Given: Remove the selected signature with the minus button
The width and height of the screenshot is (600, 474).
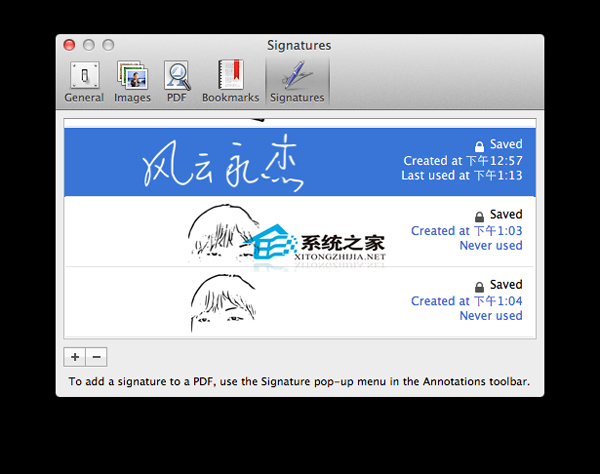Looking at the screenshot, I should pos(96,357).
